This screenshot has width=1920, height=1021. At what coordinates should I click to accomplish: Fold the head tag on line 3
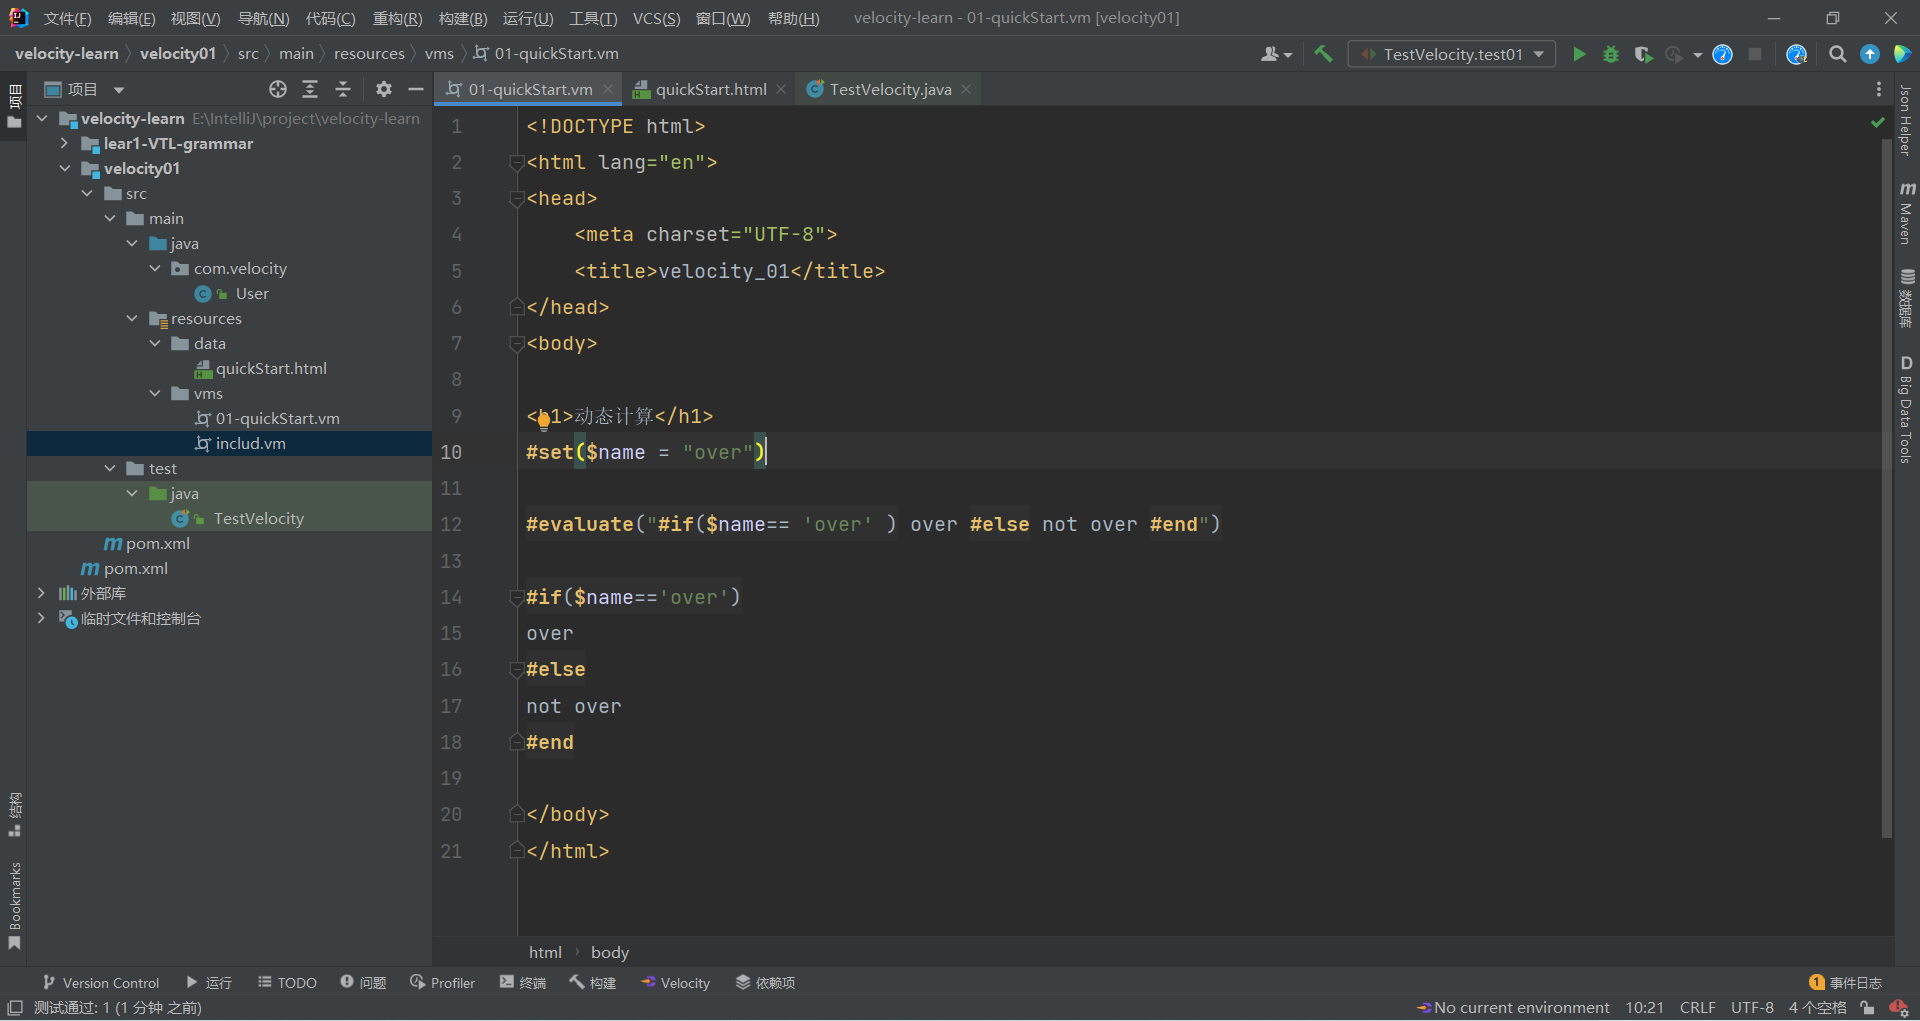(x=517, y=198)
